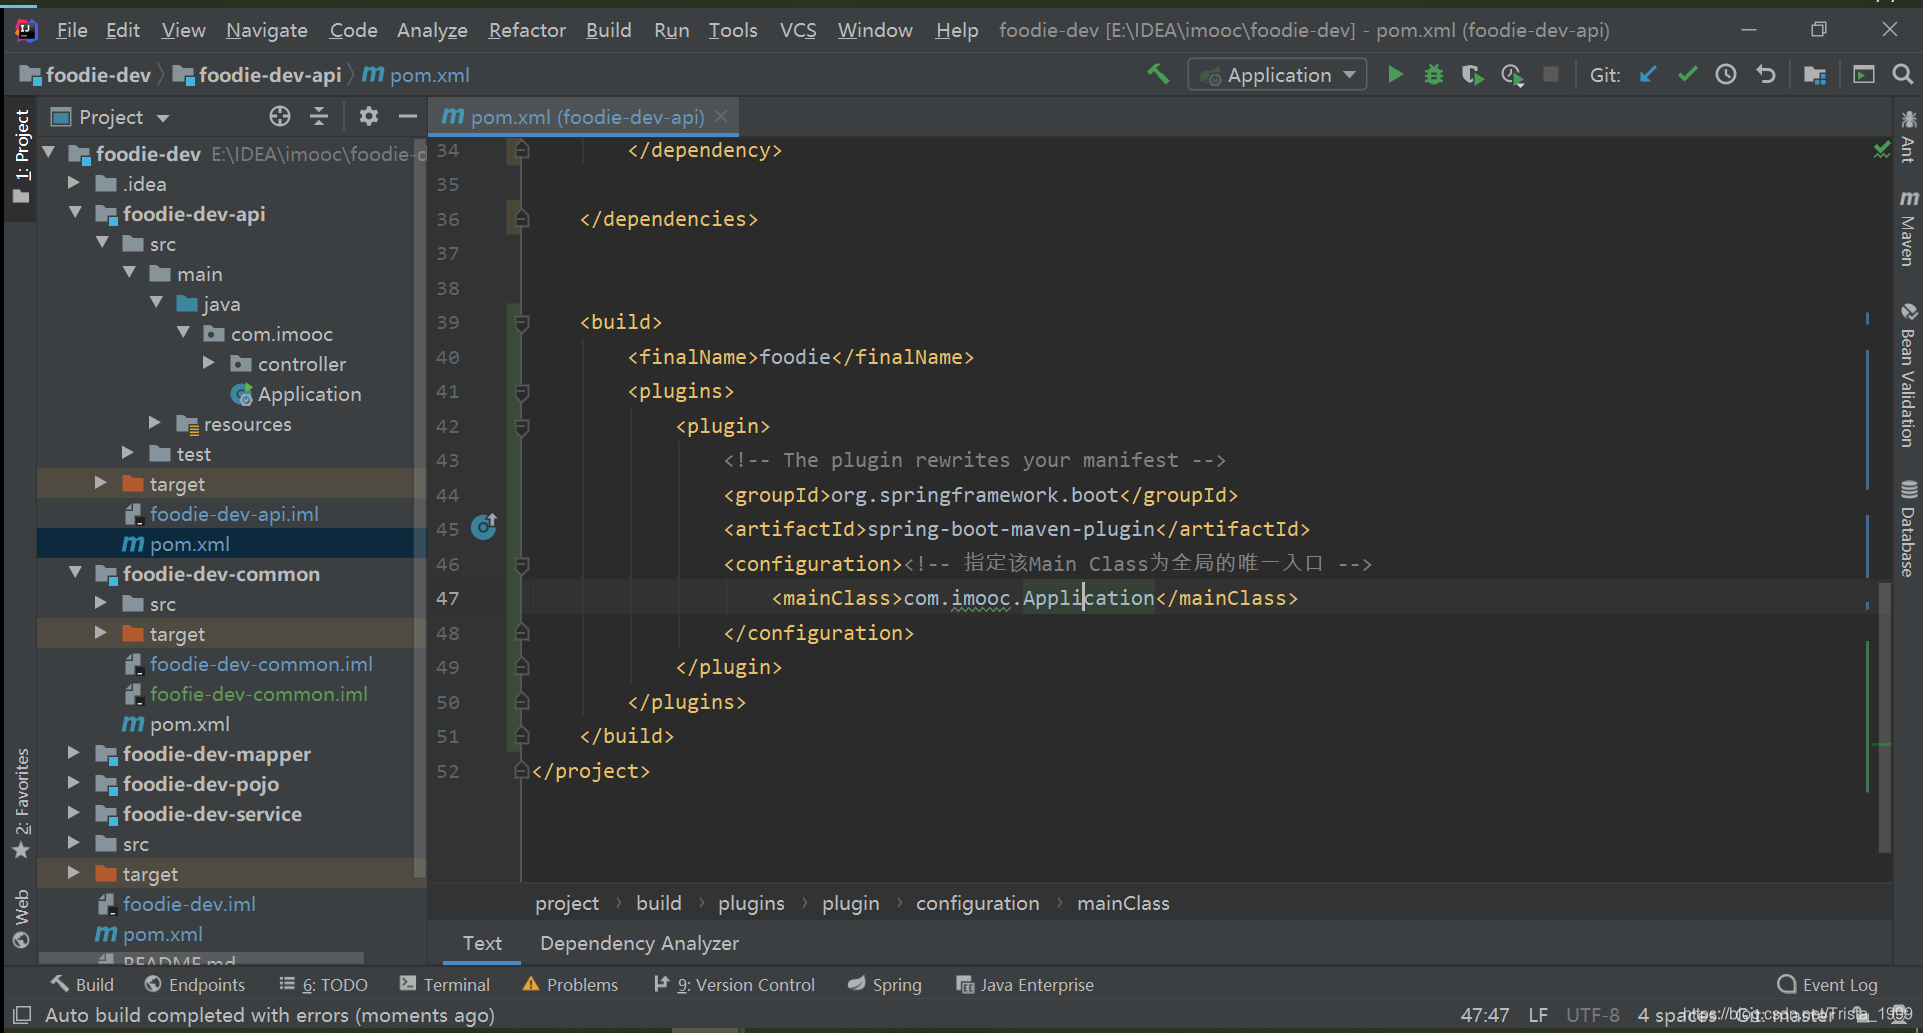This screenshot has width=1923, height=1033.
Task: Open the Event Log
Action: click(x=1828, y=985)
